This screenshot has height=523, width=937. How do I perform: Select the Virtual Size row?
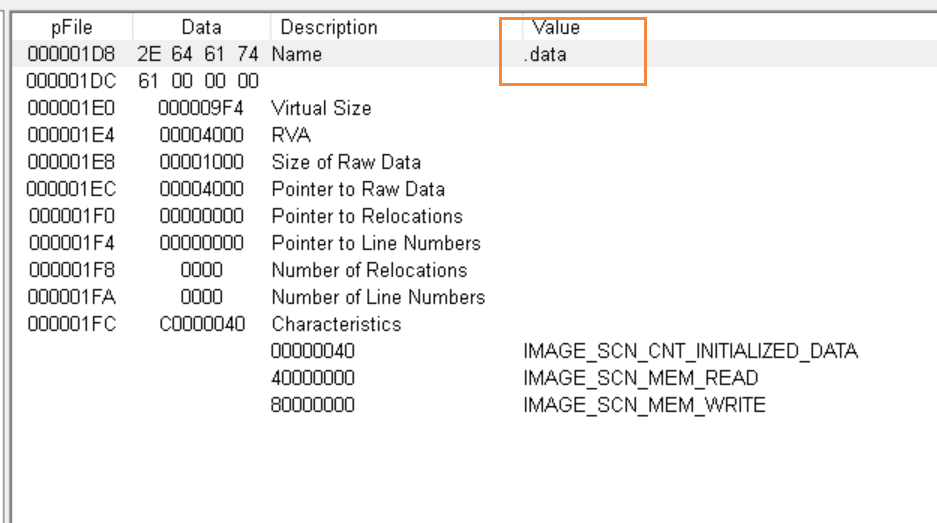pyautogui.click(x=474, y=108)
